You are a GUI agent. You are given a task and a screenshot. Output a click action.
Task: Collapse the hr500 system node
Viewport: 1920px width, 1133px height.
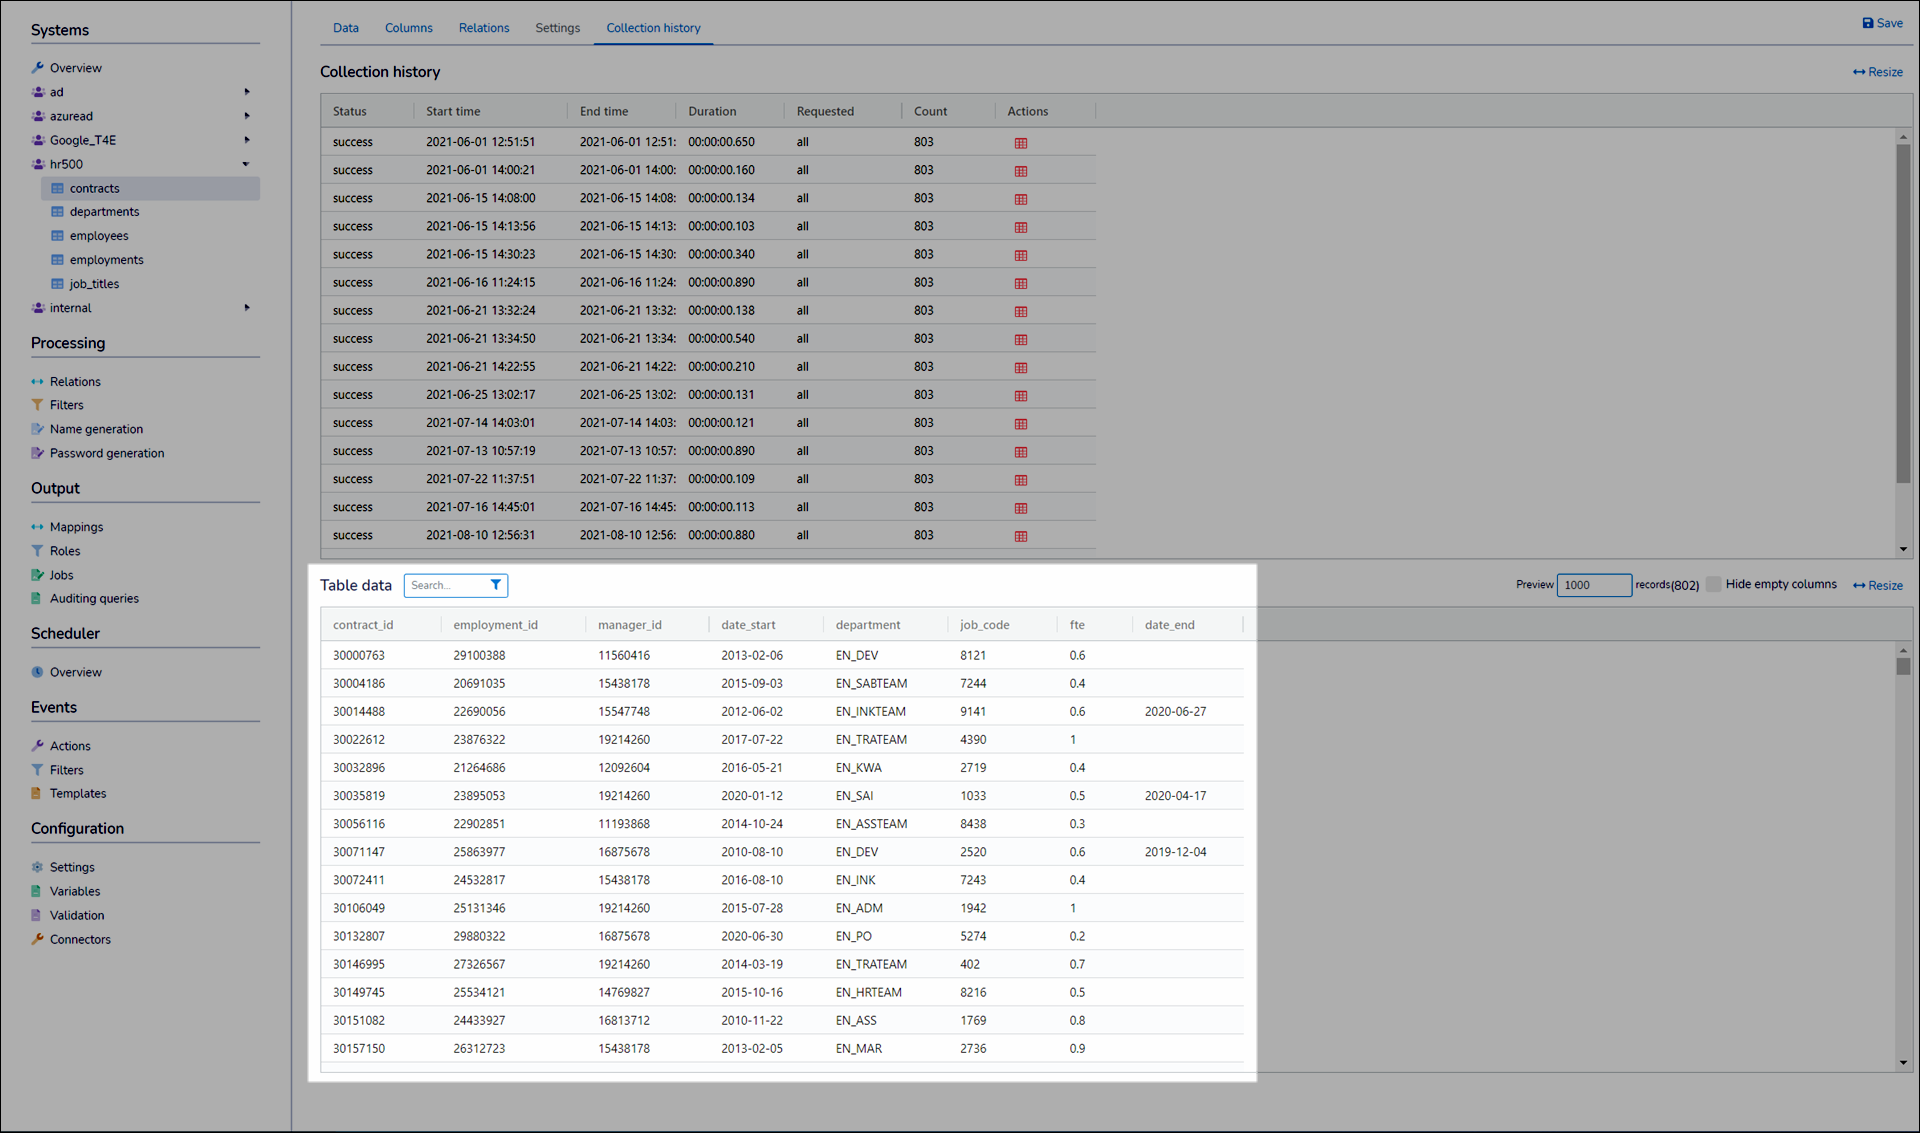pyautogui.click(x=246, y=164)
